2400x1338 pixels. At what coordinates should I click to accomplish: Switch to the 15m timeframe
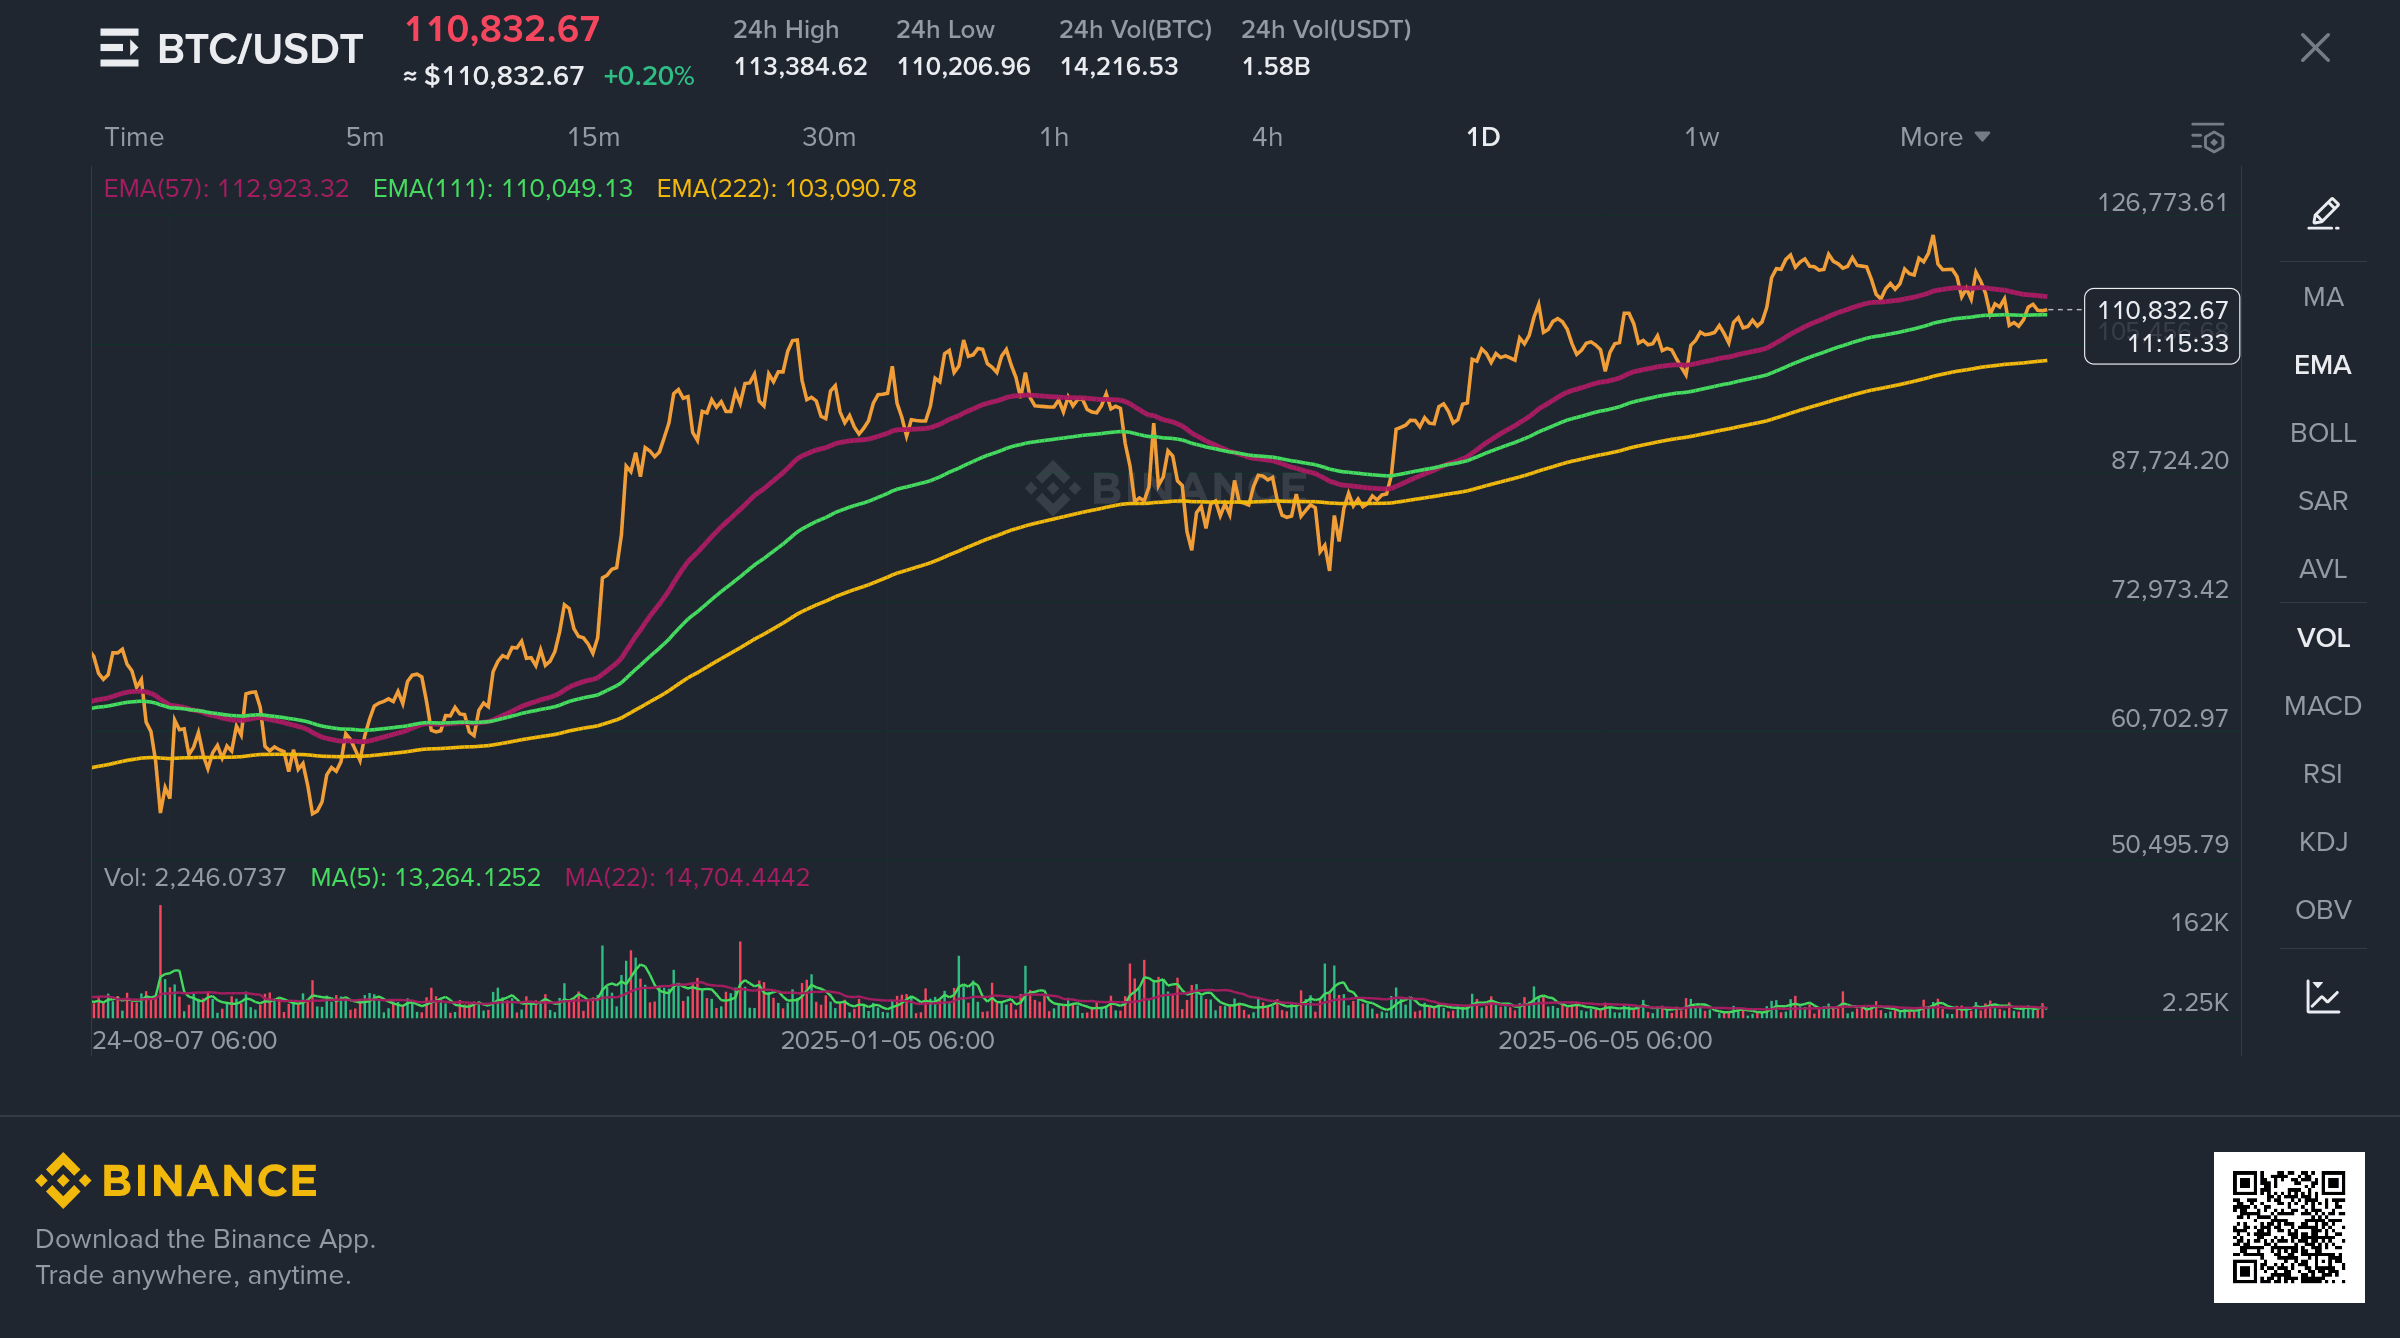tap(593, 137)
